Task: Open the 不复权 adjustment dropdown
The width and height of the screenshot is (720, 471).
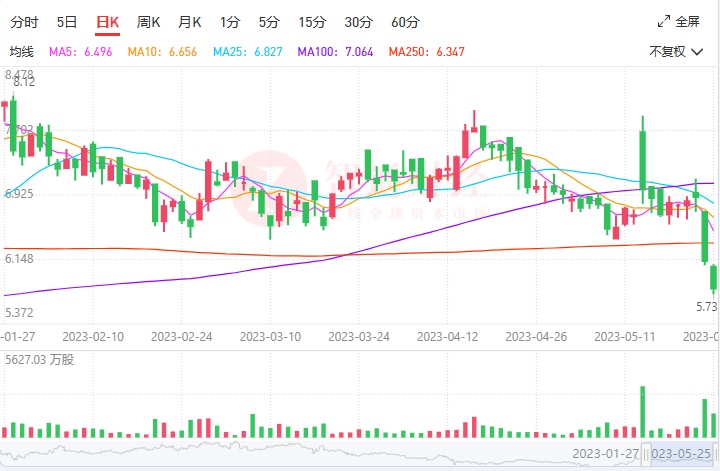Action: coord(676,51)
